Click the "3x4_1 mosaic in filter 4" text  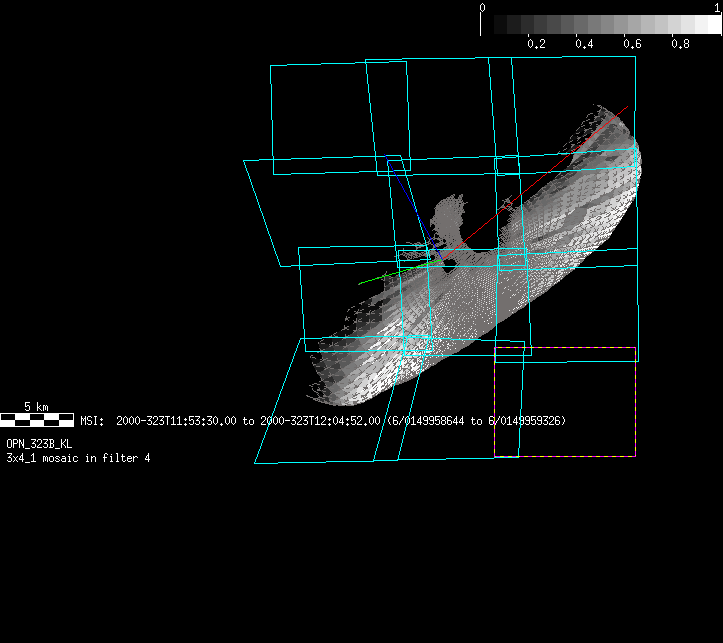[x=79, y=457]
